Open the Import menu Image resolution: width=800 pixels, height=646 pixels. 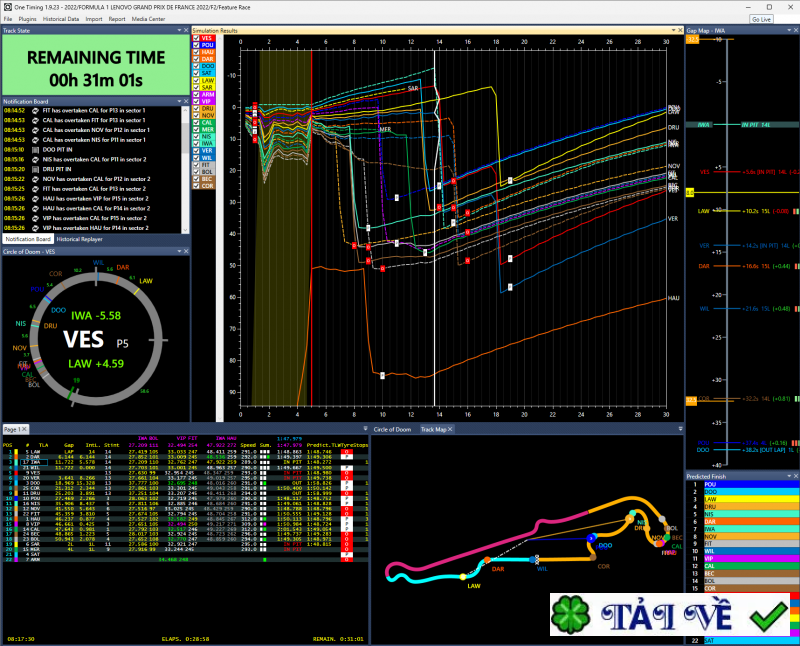(x=94, y=19)
